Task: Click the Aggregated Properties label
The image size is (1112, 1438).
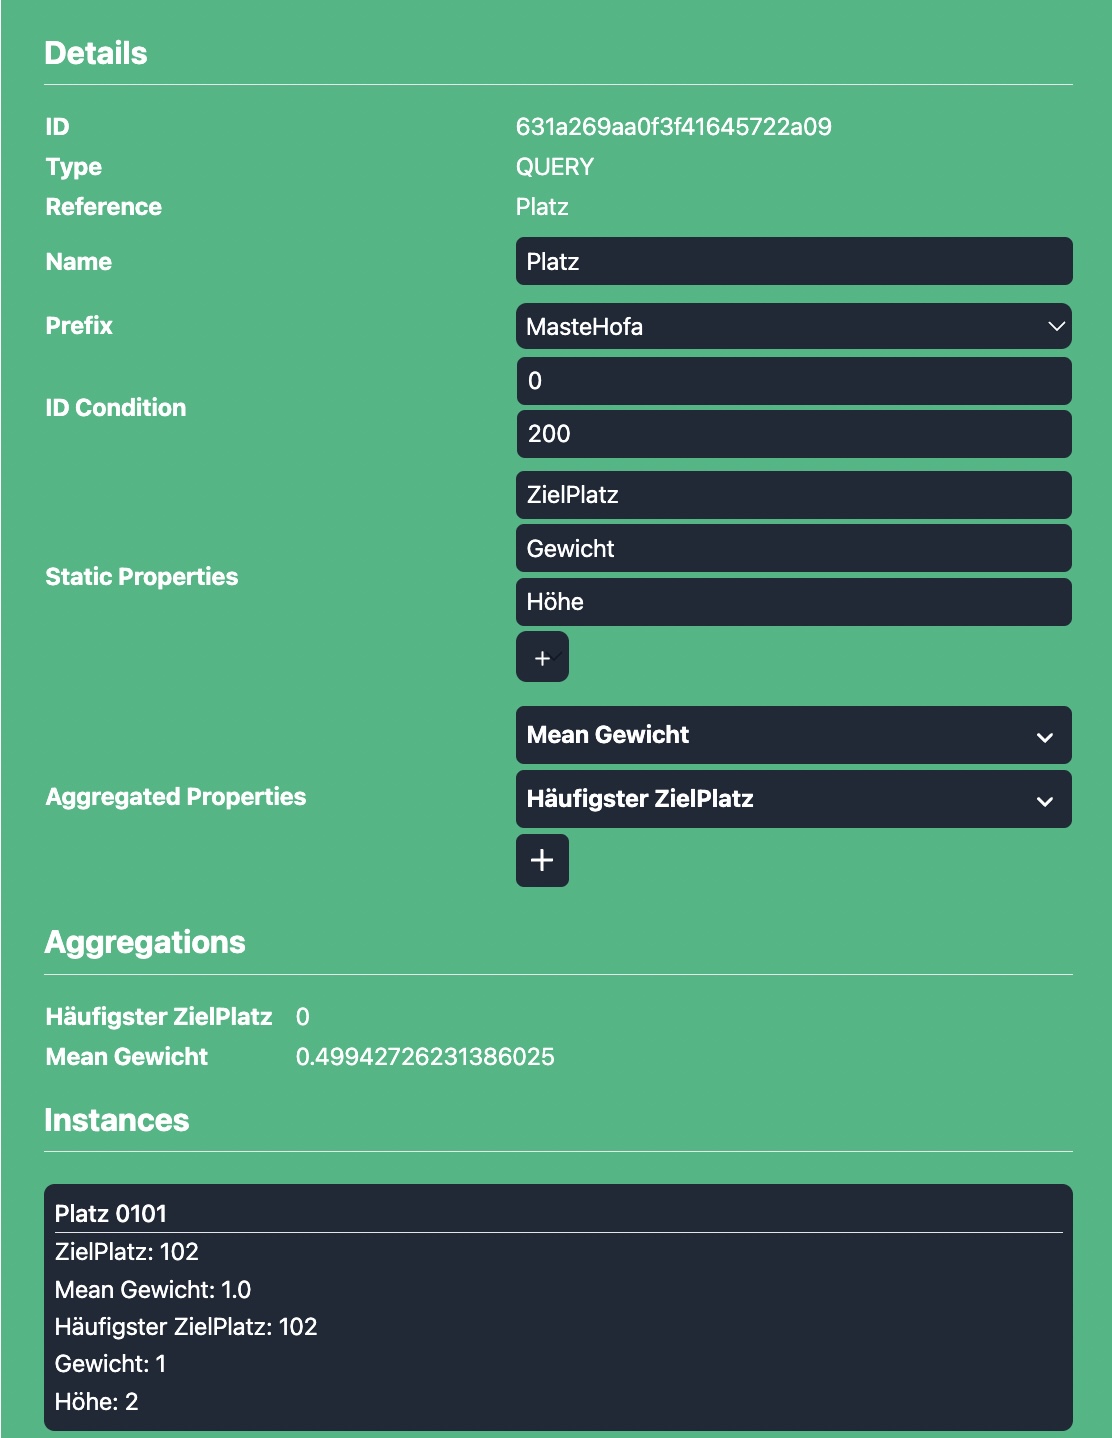Action: (176, 797)
